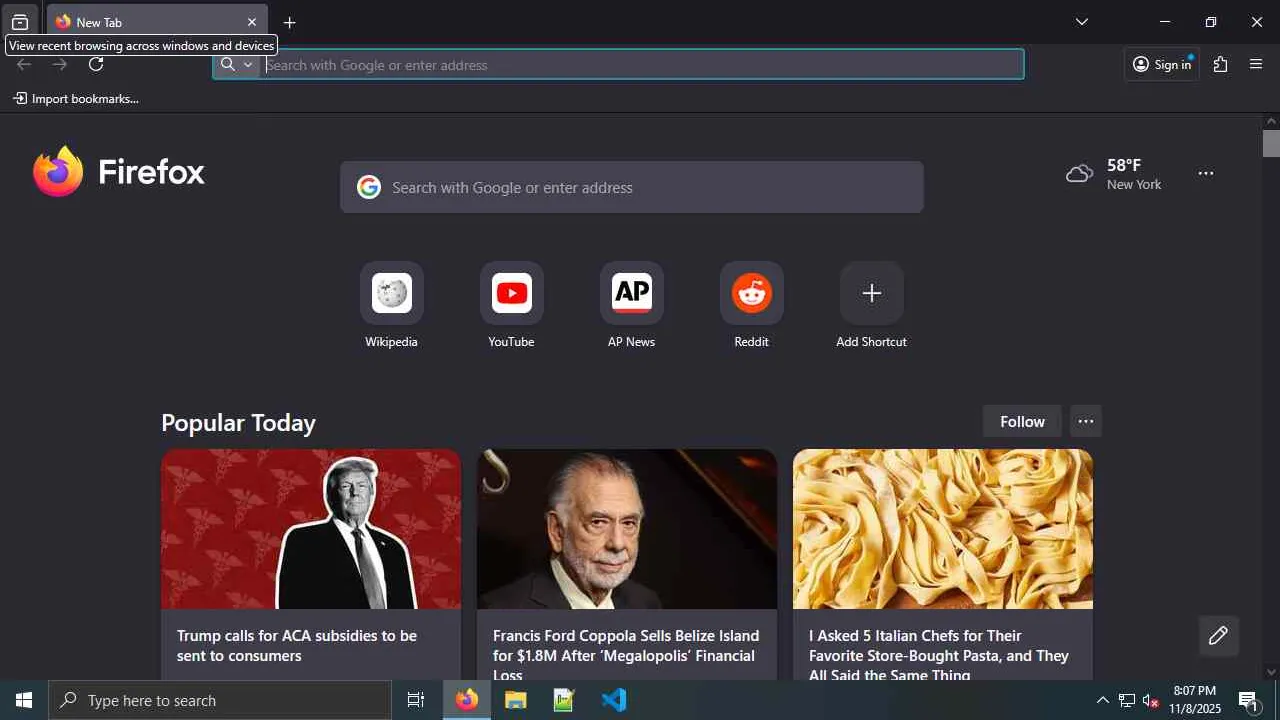This screenshot has width=1280, height=720.
Task: Launch Visual Studio Code from the taskbar
Action: [x=614, y=701]
